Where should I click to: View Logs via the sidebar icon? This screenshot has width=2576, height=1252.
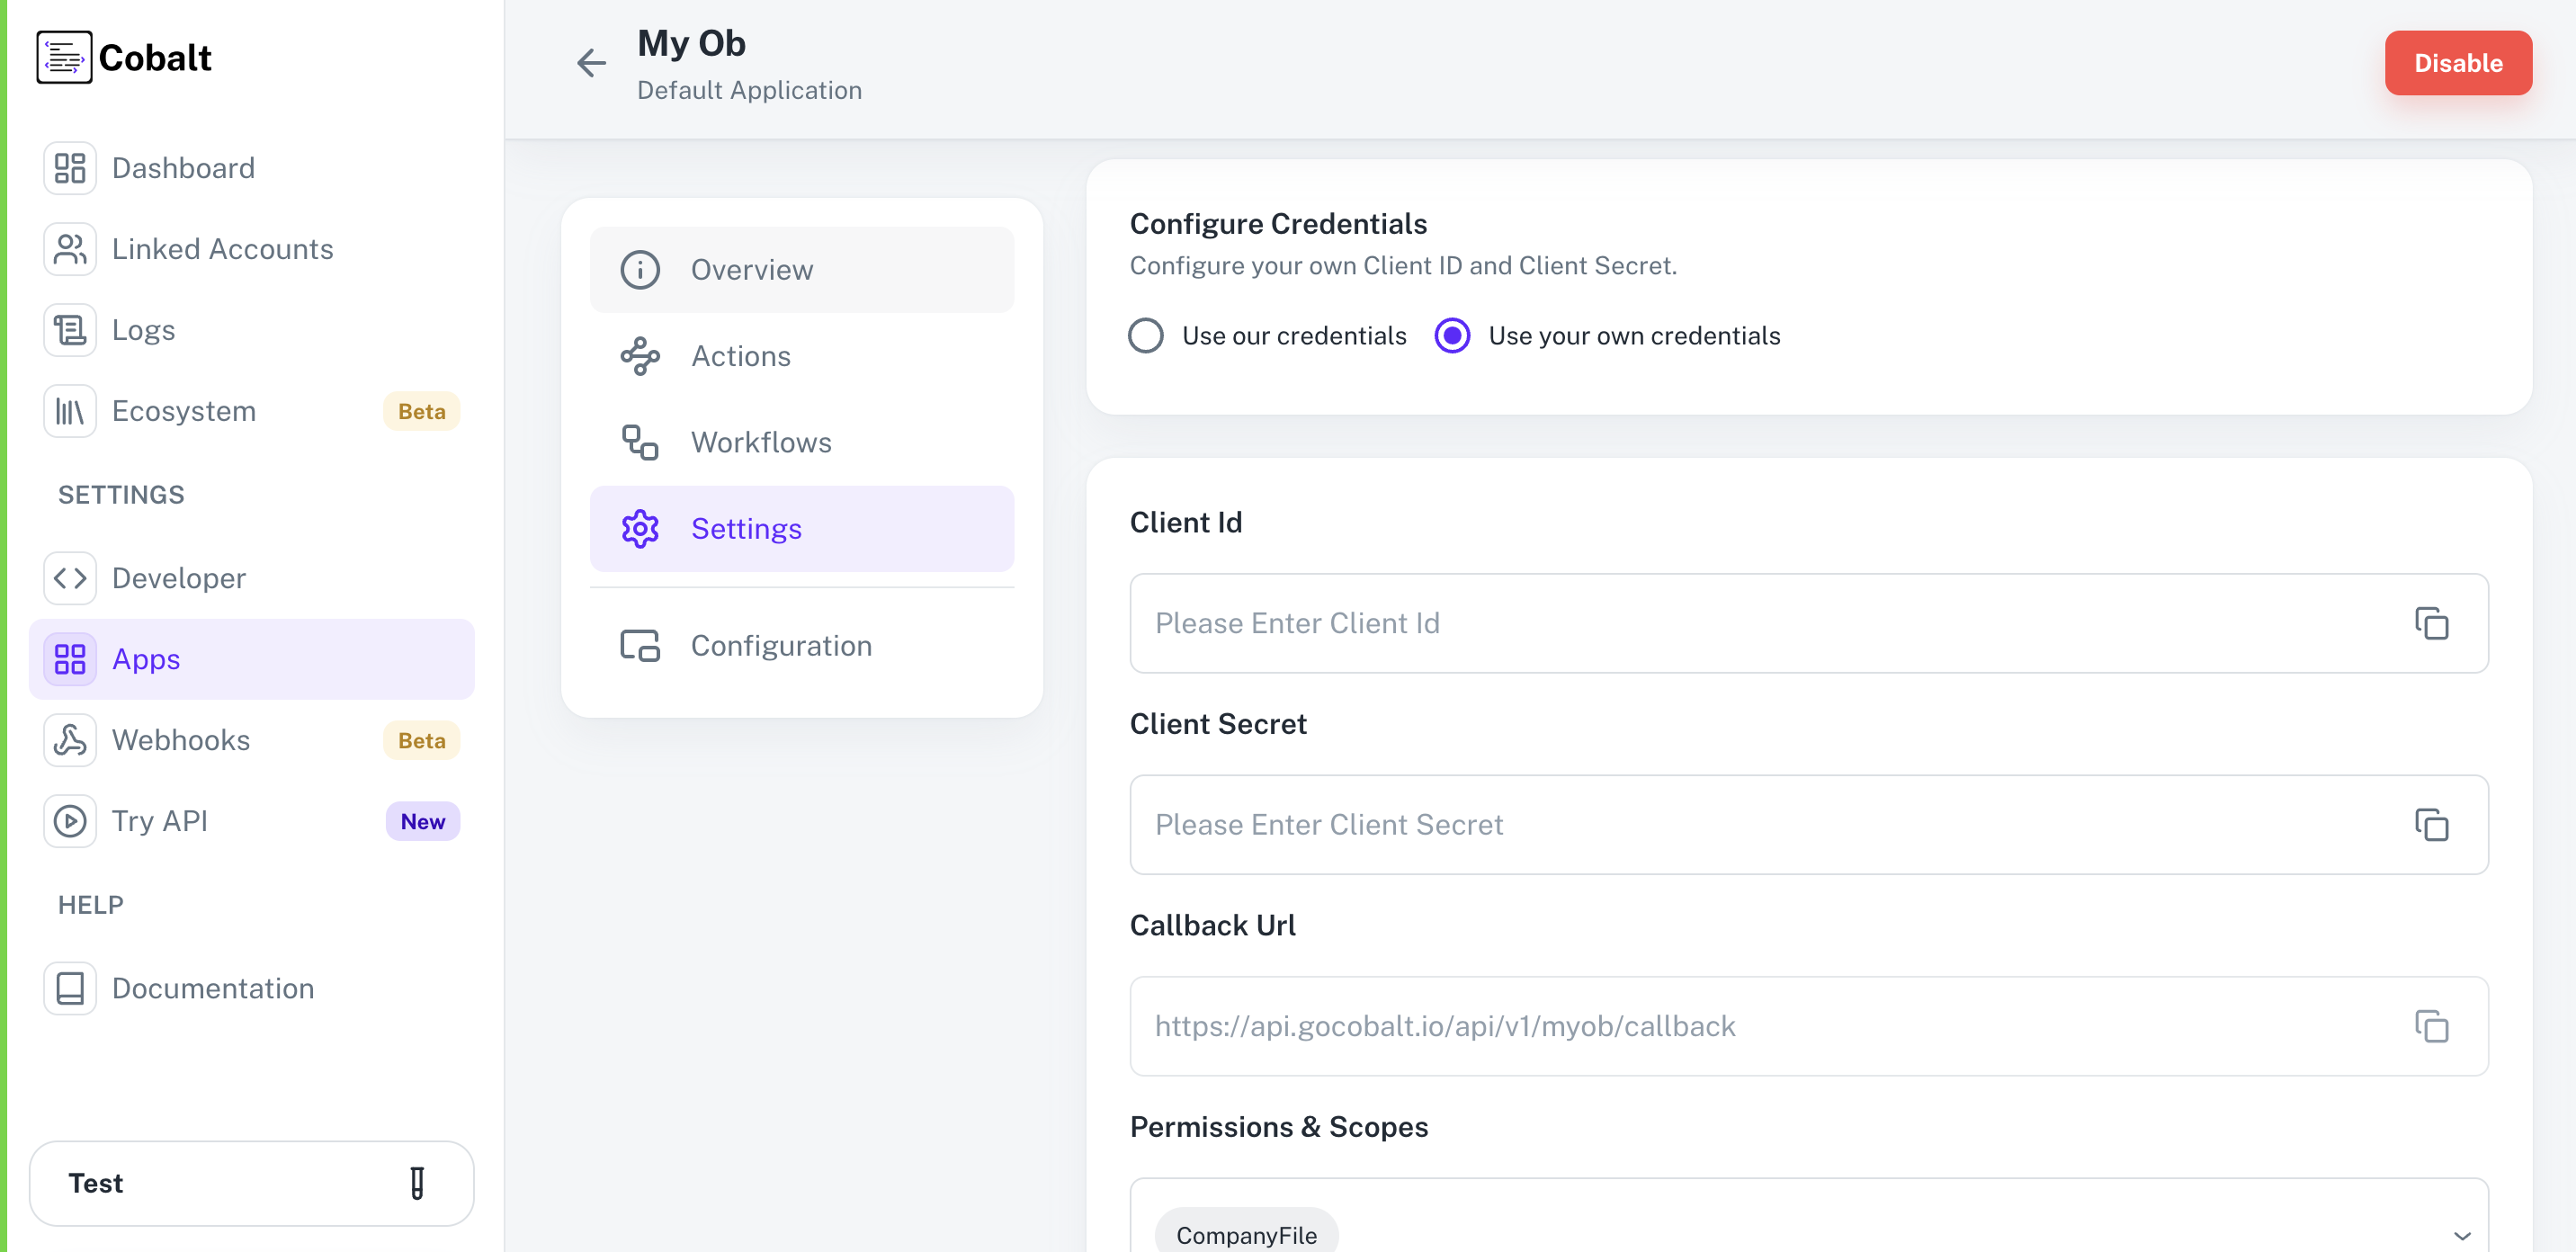[x=143, y=329]
